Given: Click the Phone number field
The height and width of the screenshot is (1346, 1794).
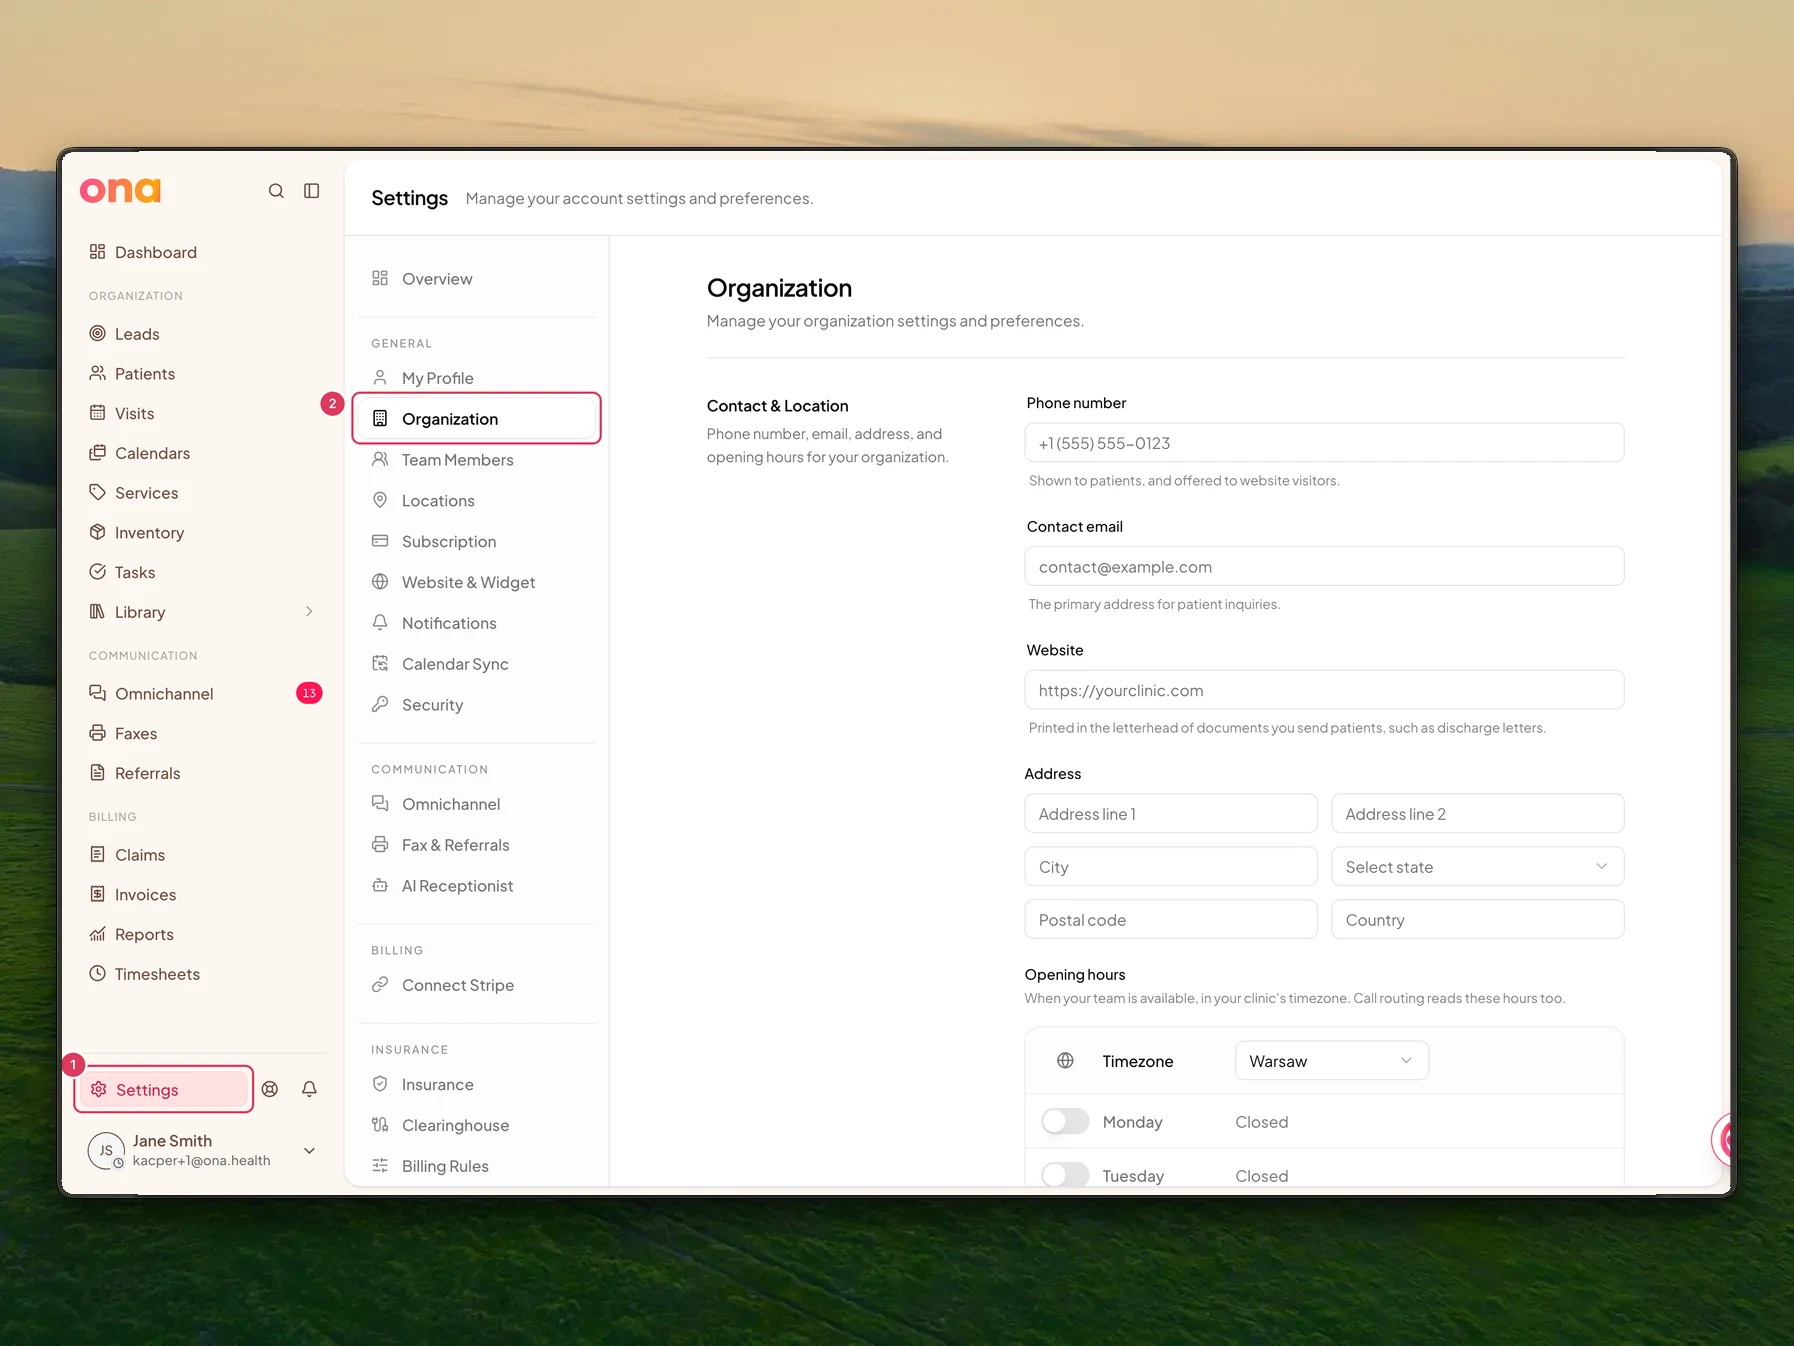Looking at the screenshot, I should click(x=1324, y=443).
